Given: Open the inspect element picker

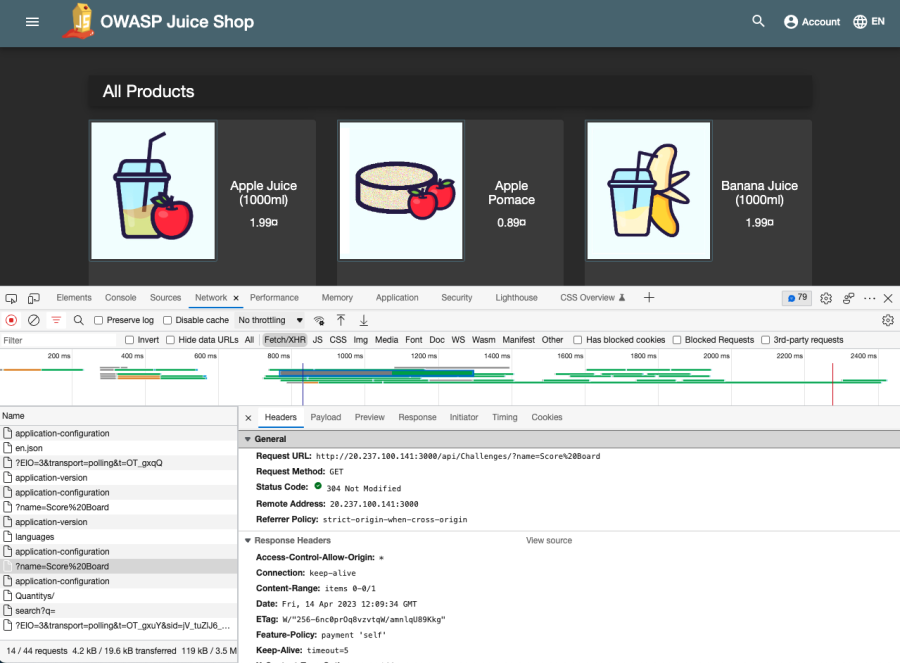Looking at the screenshot, I should (x=11, y=298).
